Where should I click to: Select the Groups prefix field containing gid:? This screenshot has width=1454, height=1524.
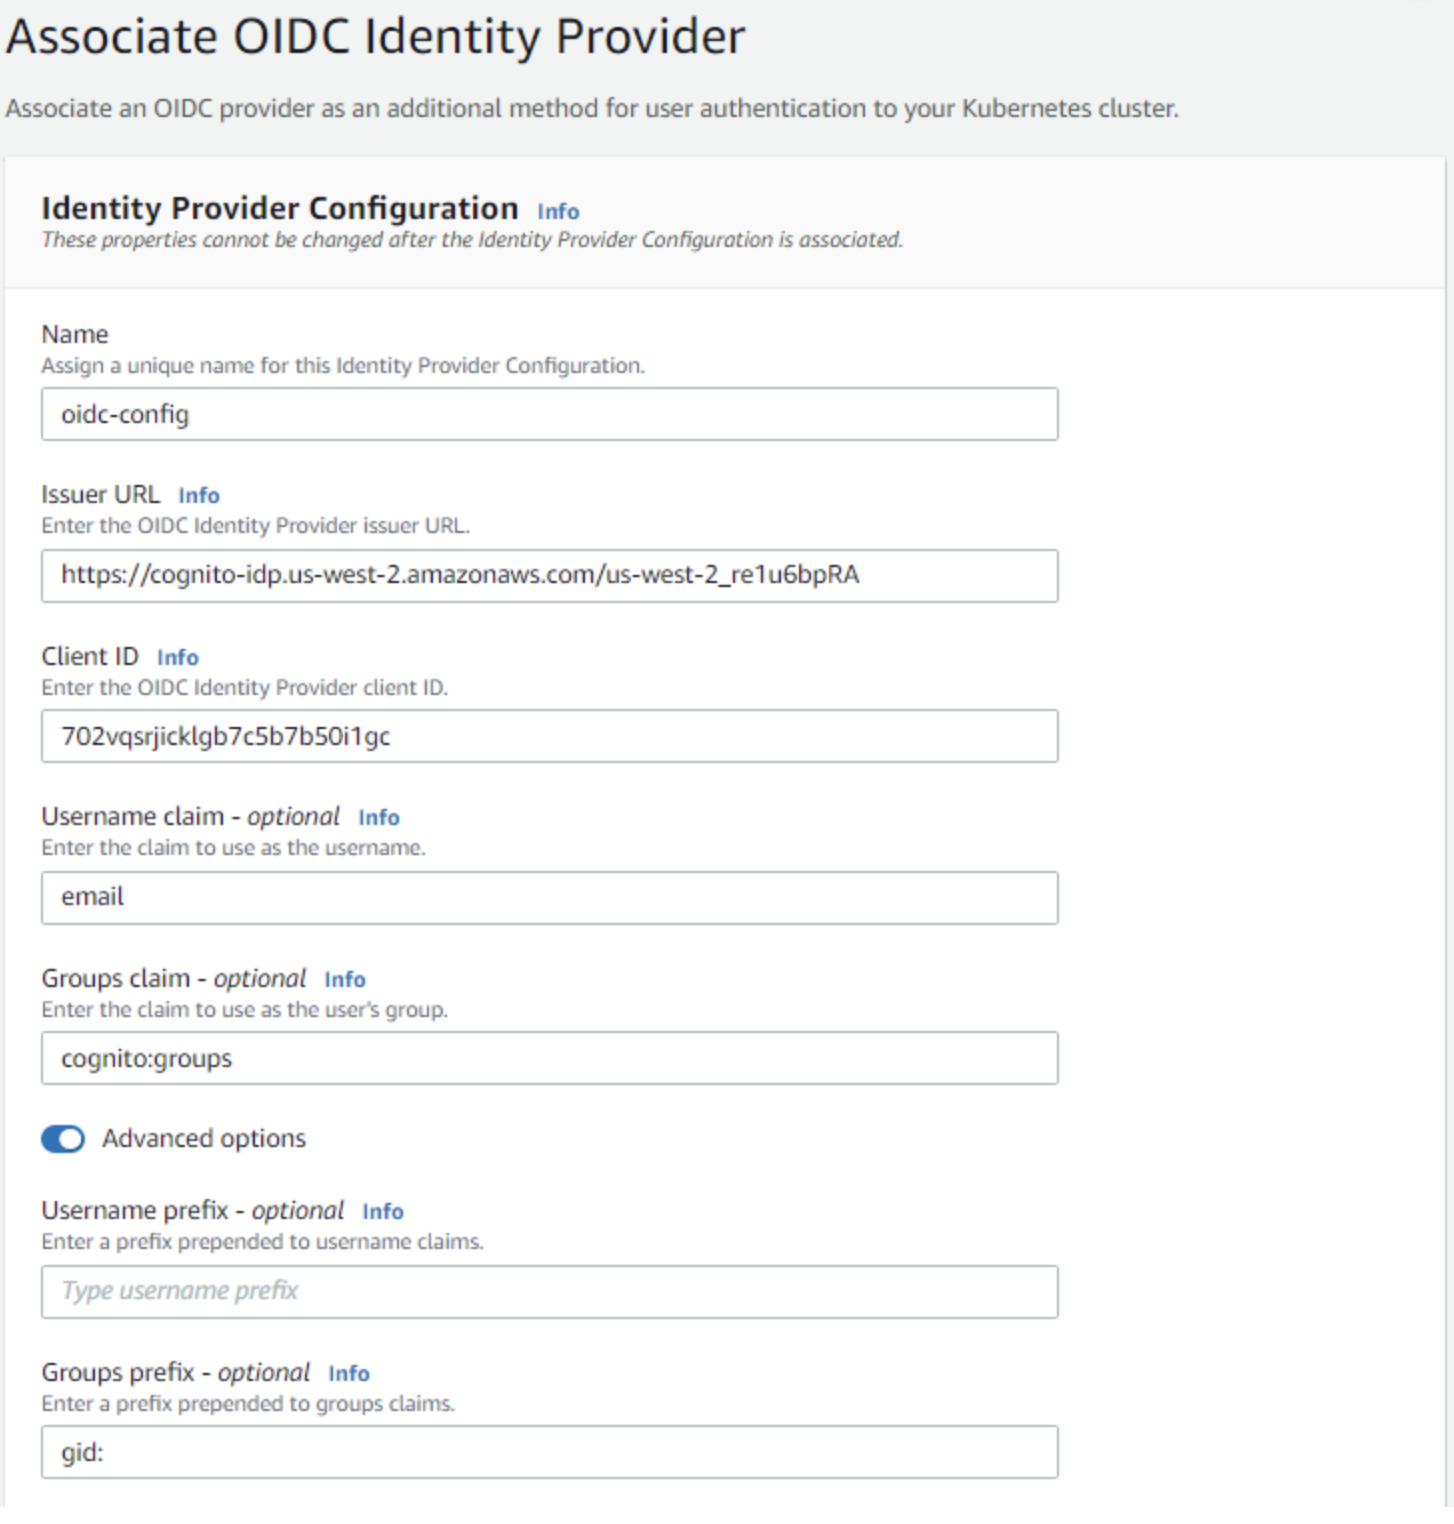(x=549, y=1453)
